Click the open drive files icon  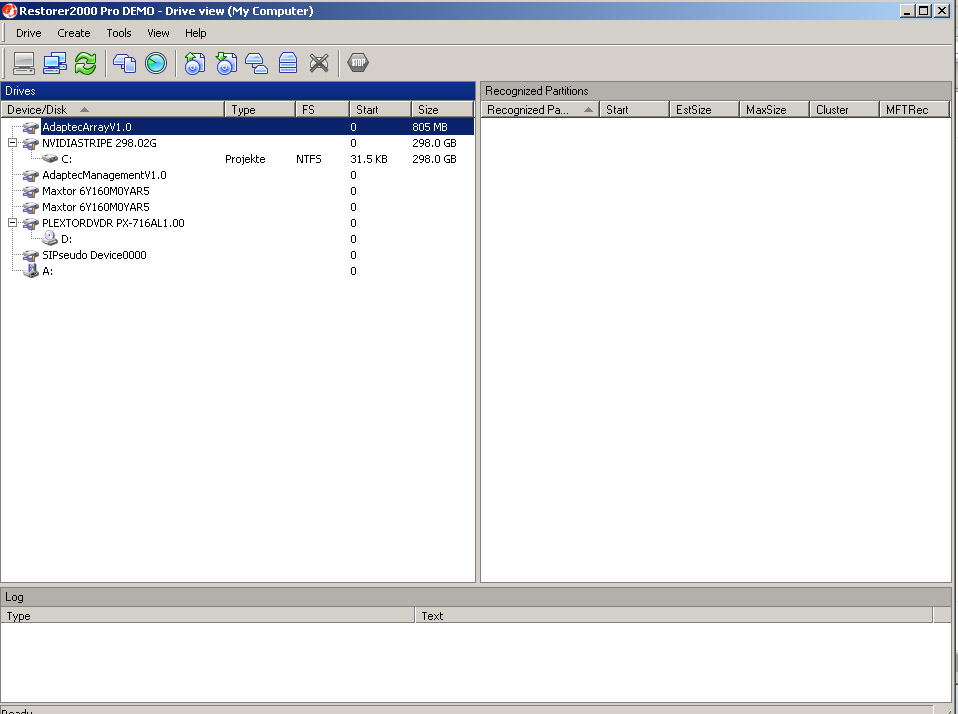click(125, 63)
